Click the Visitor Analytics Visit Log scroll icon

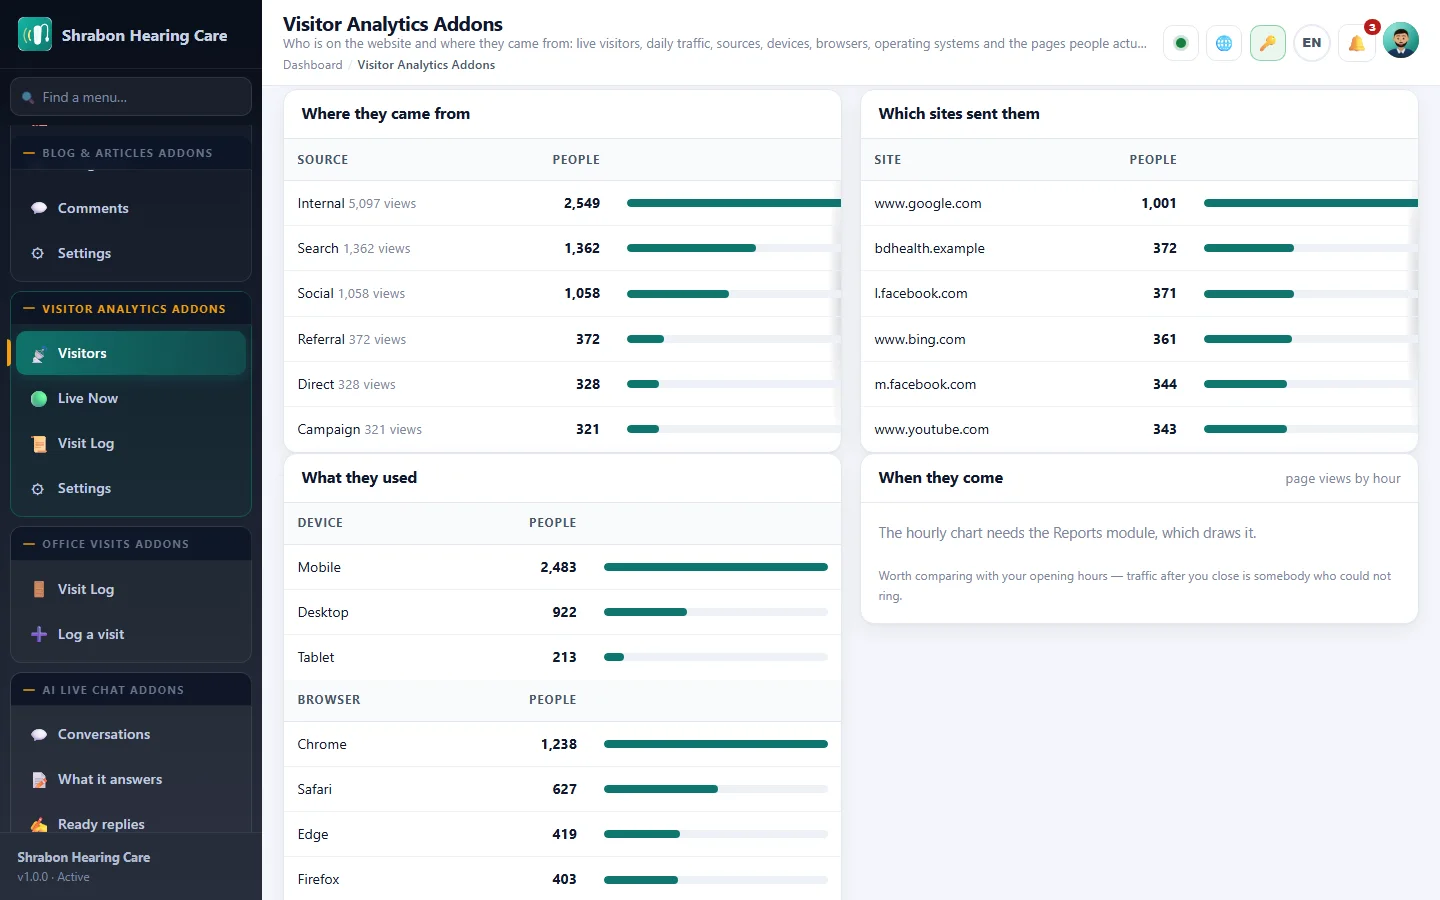click(x=39, y=444)
